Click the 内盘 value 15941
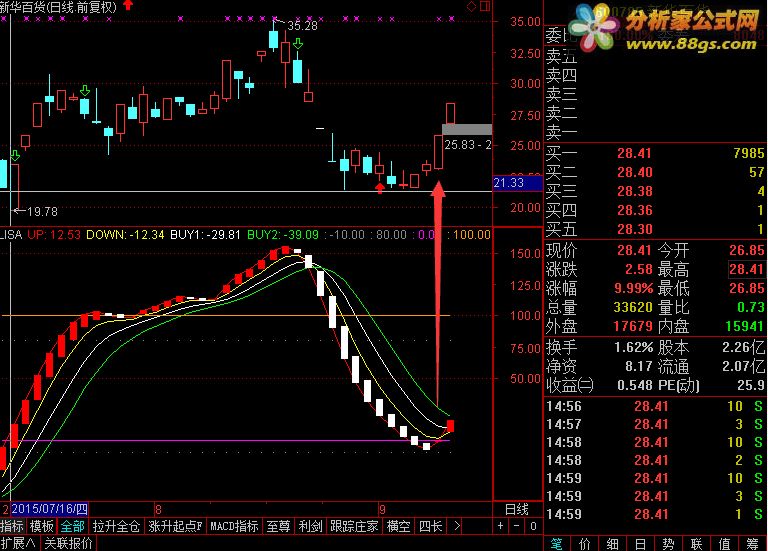Viewport: 768px width, 551px height. click(x=744, y=326)
